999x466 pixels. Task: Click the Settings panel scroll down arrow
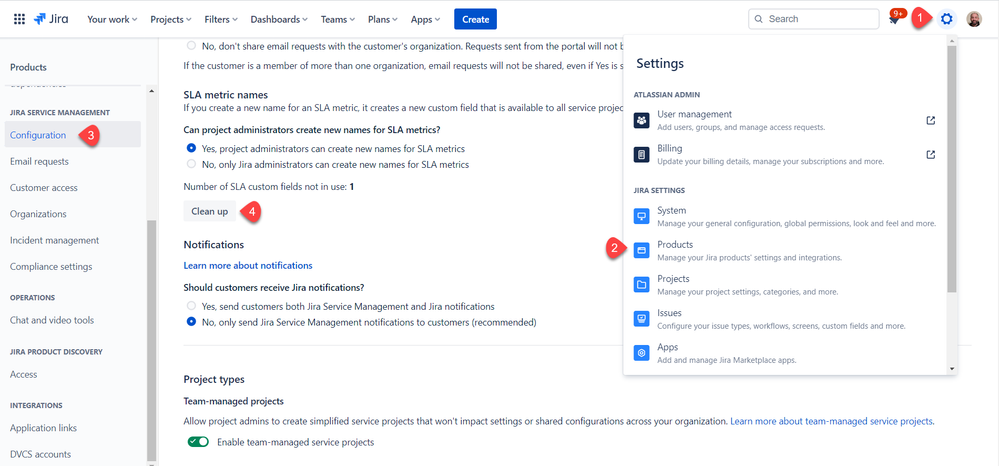pos(952,368)
